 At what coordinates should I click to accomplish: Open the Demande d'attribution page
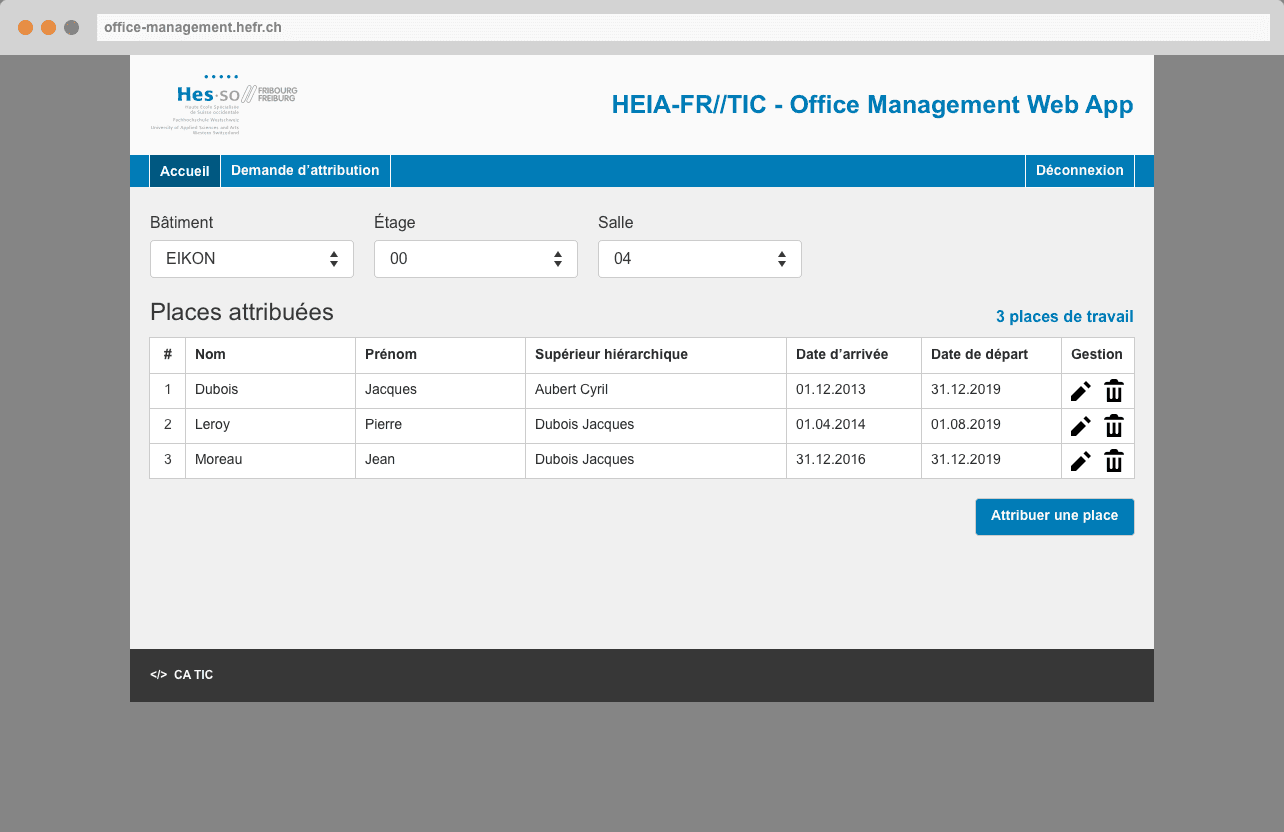click(x=305, y=170)
